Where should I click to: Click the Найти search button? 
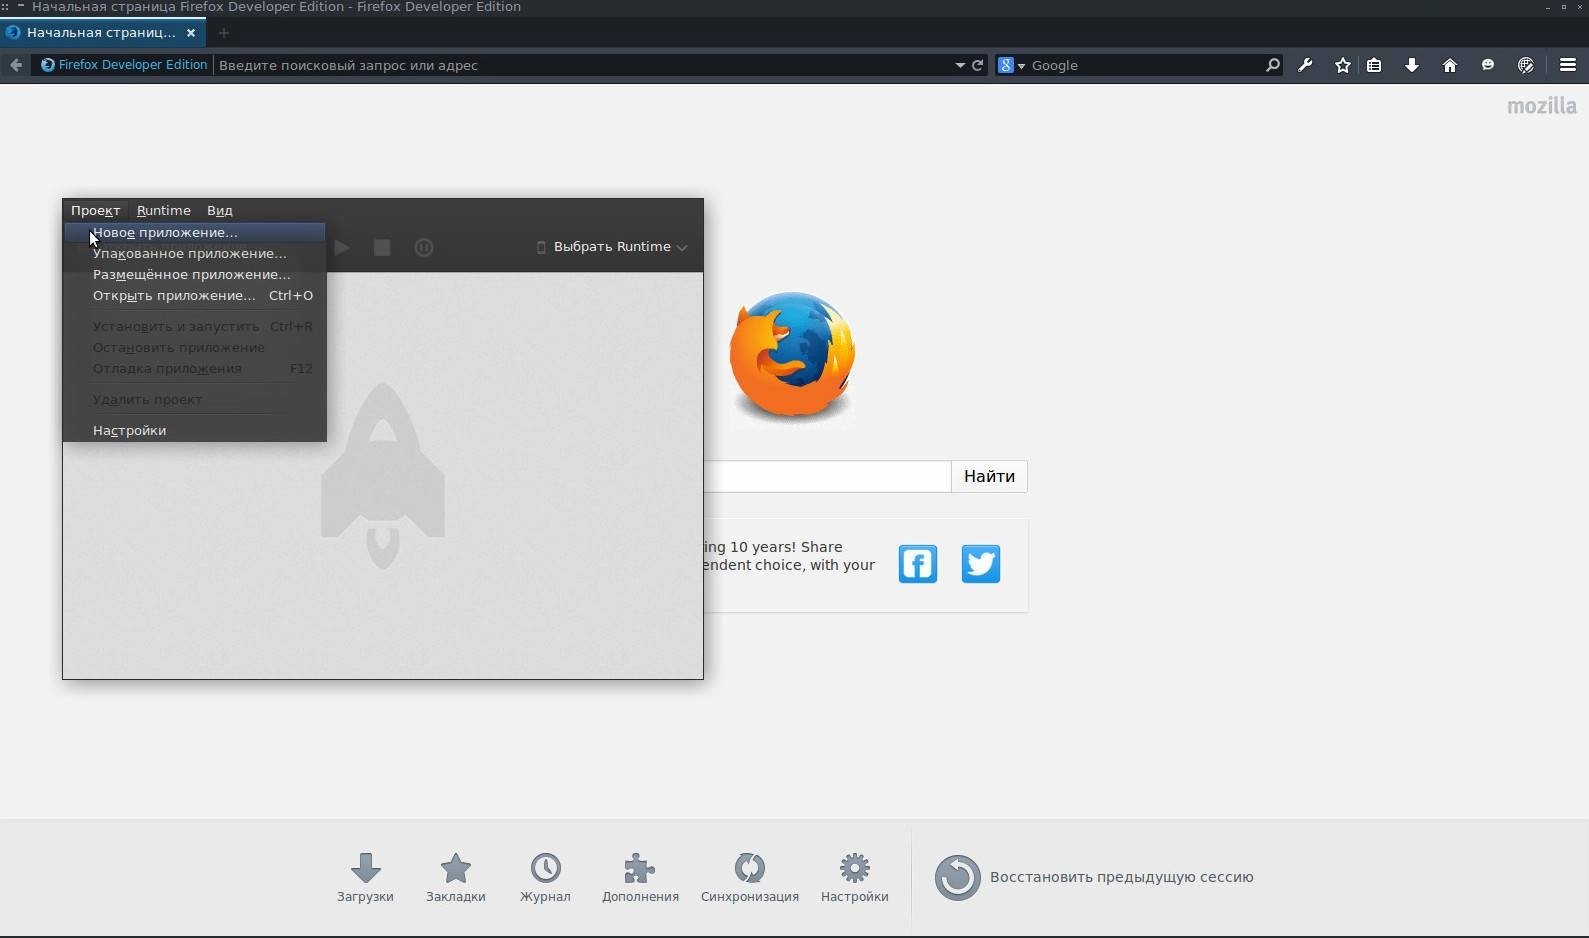tap(989, 476)
